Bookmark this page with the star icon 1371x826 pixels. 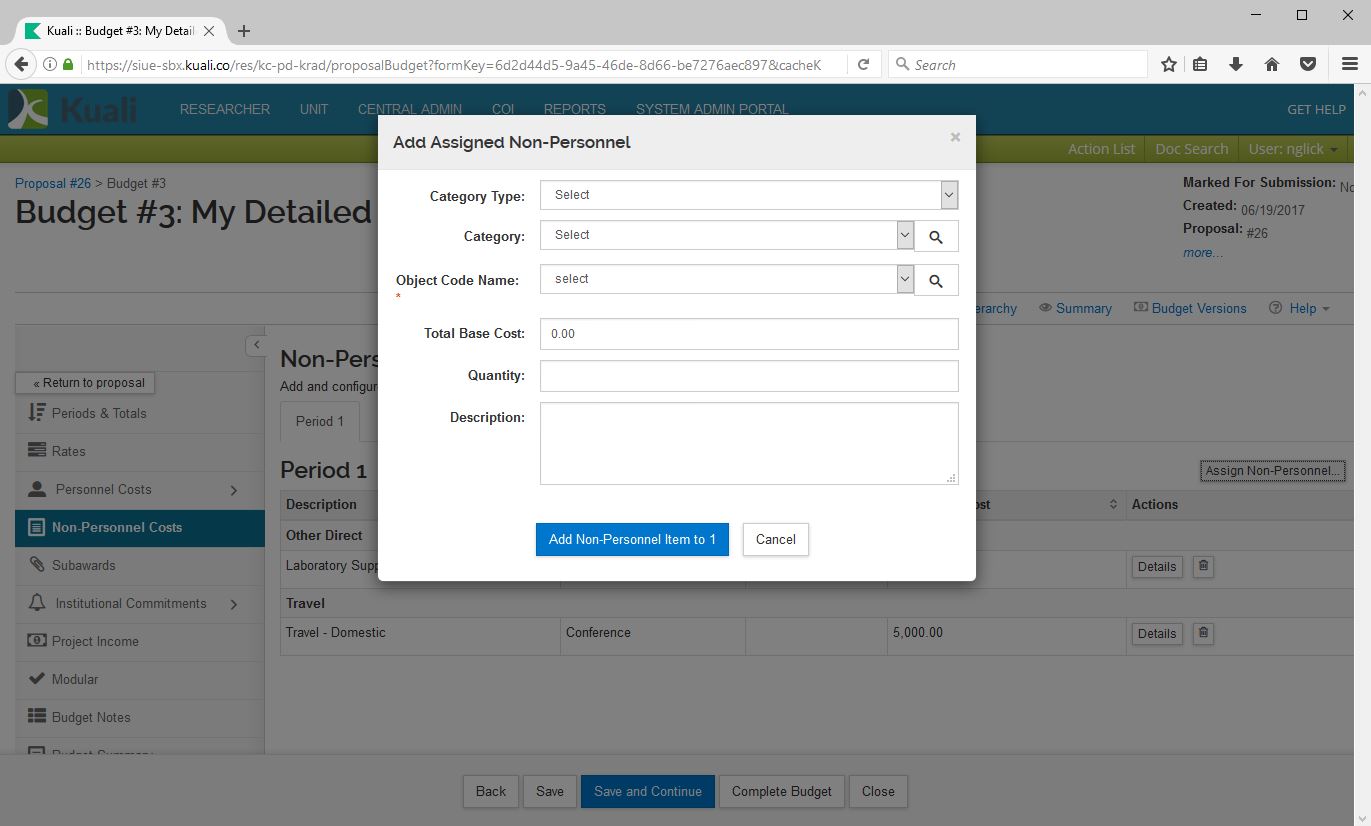1168,64
